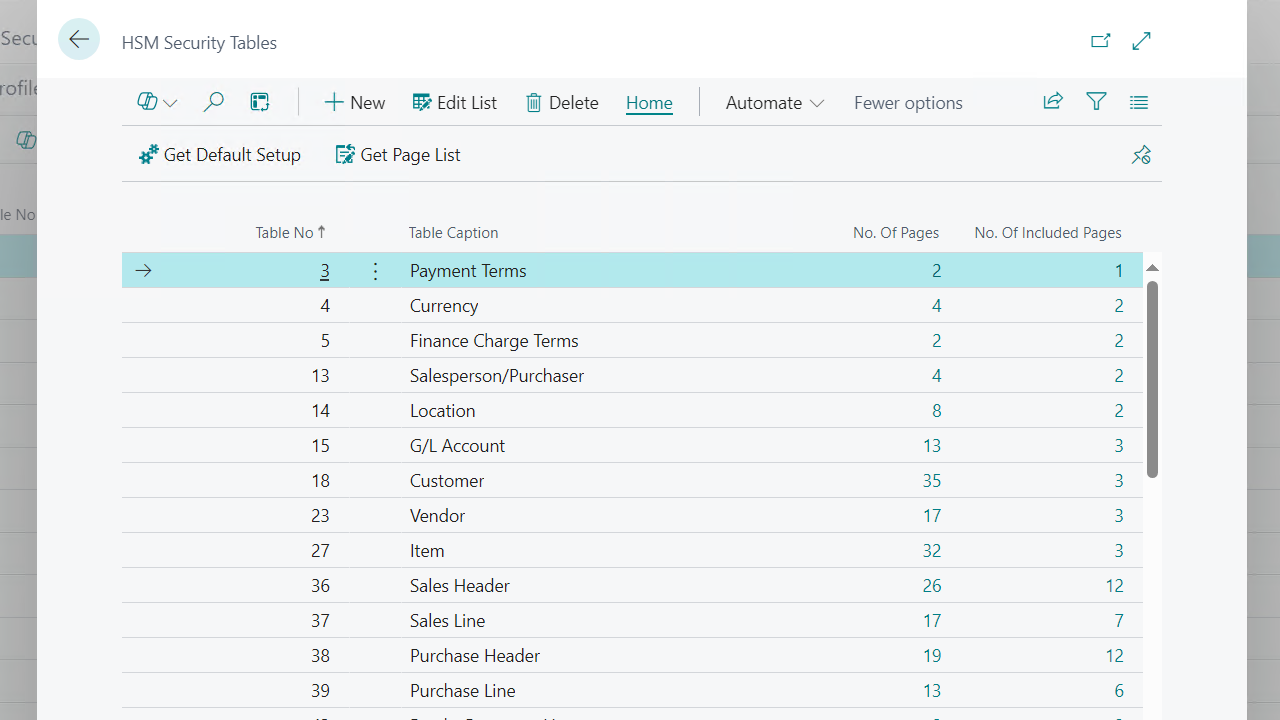Click Fewer options in menu bar
This screenshot has width=1280, height=720.
(x=908, y=103)
